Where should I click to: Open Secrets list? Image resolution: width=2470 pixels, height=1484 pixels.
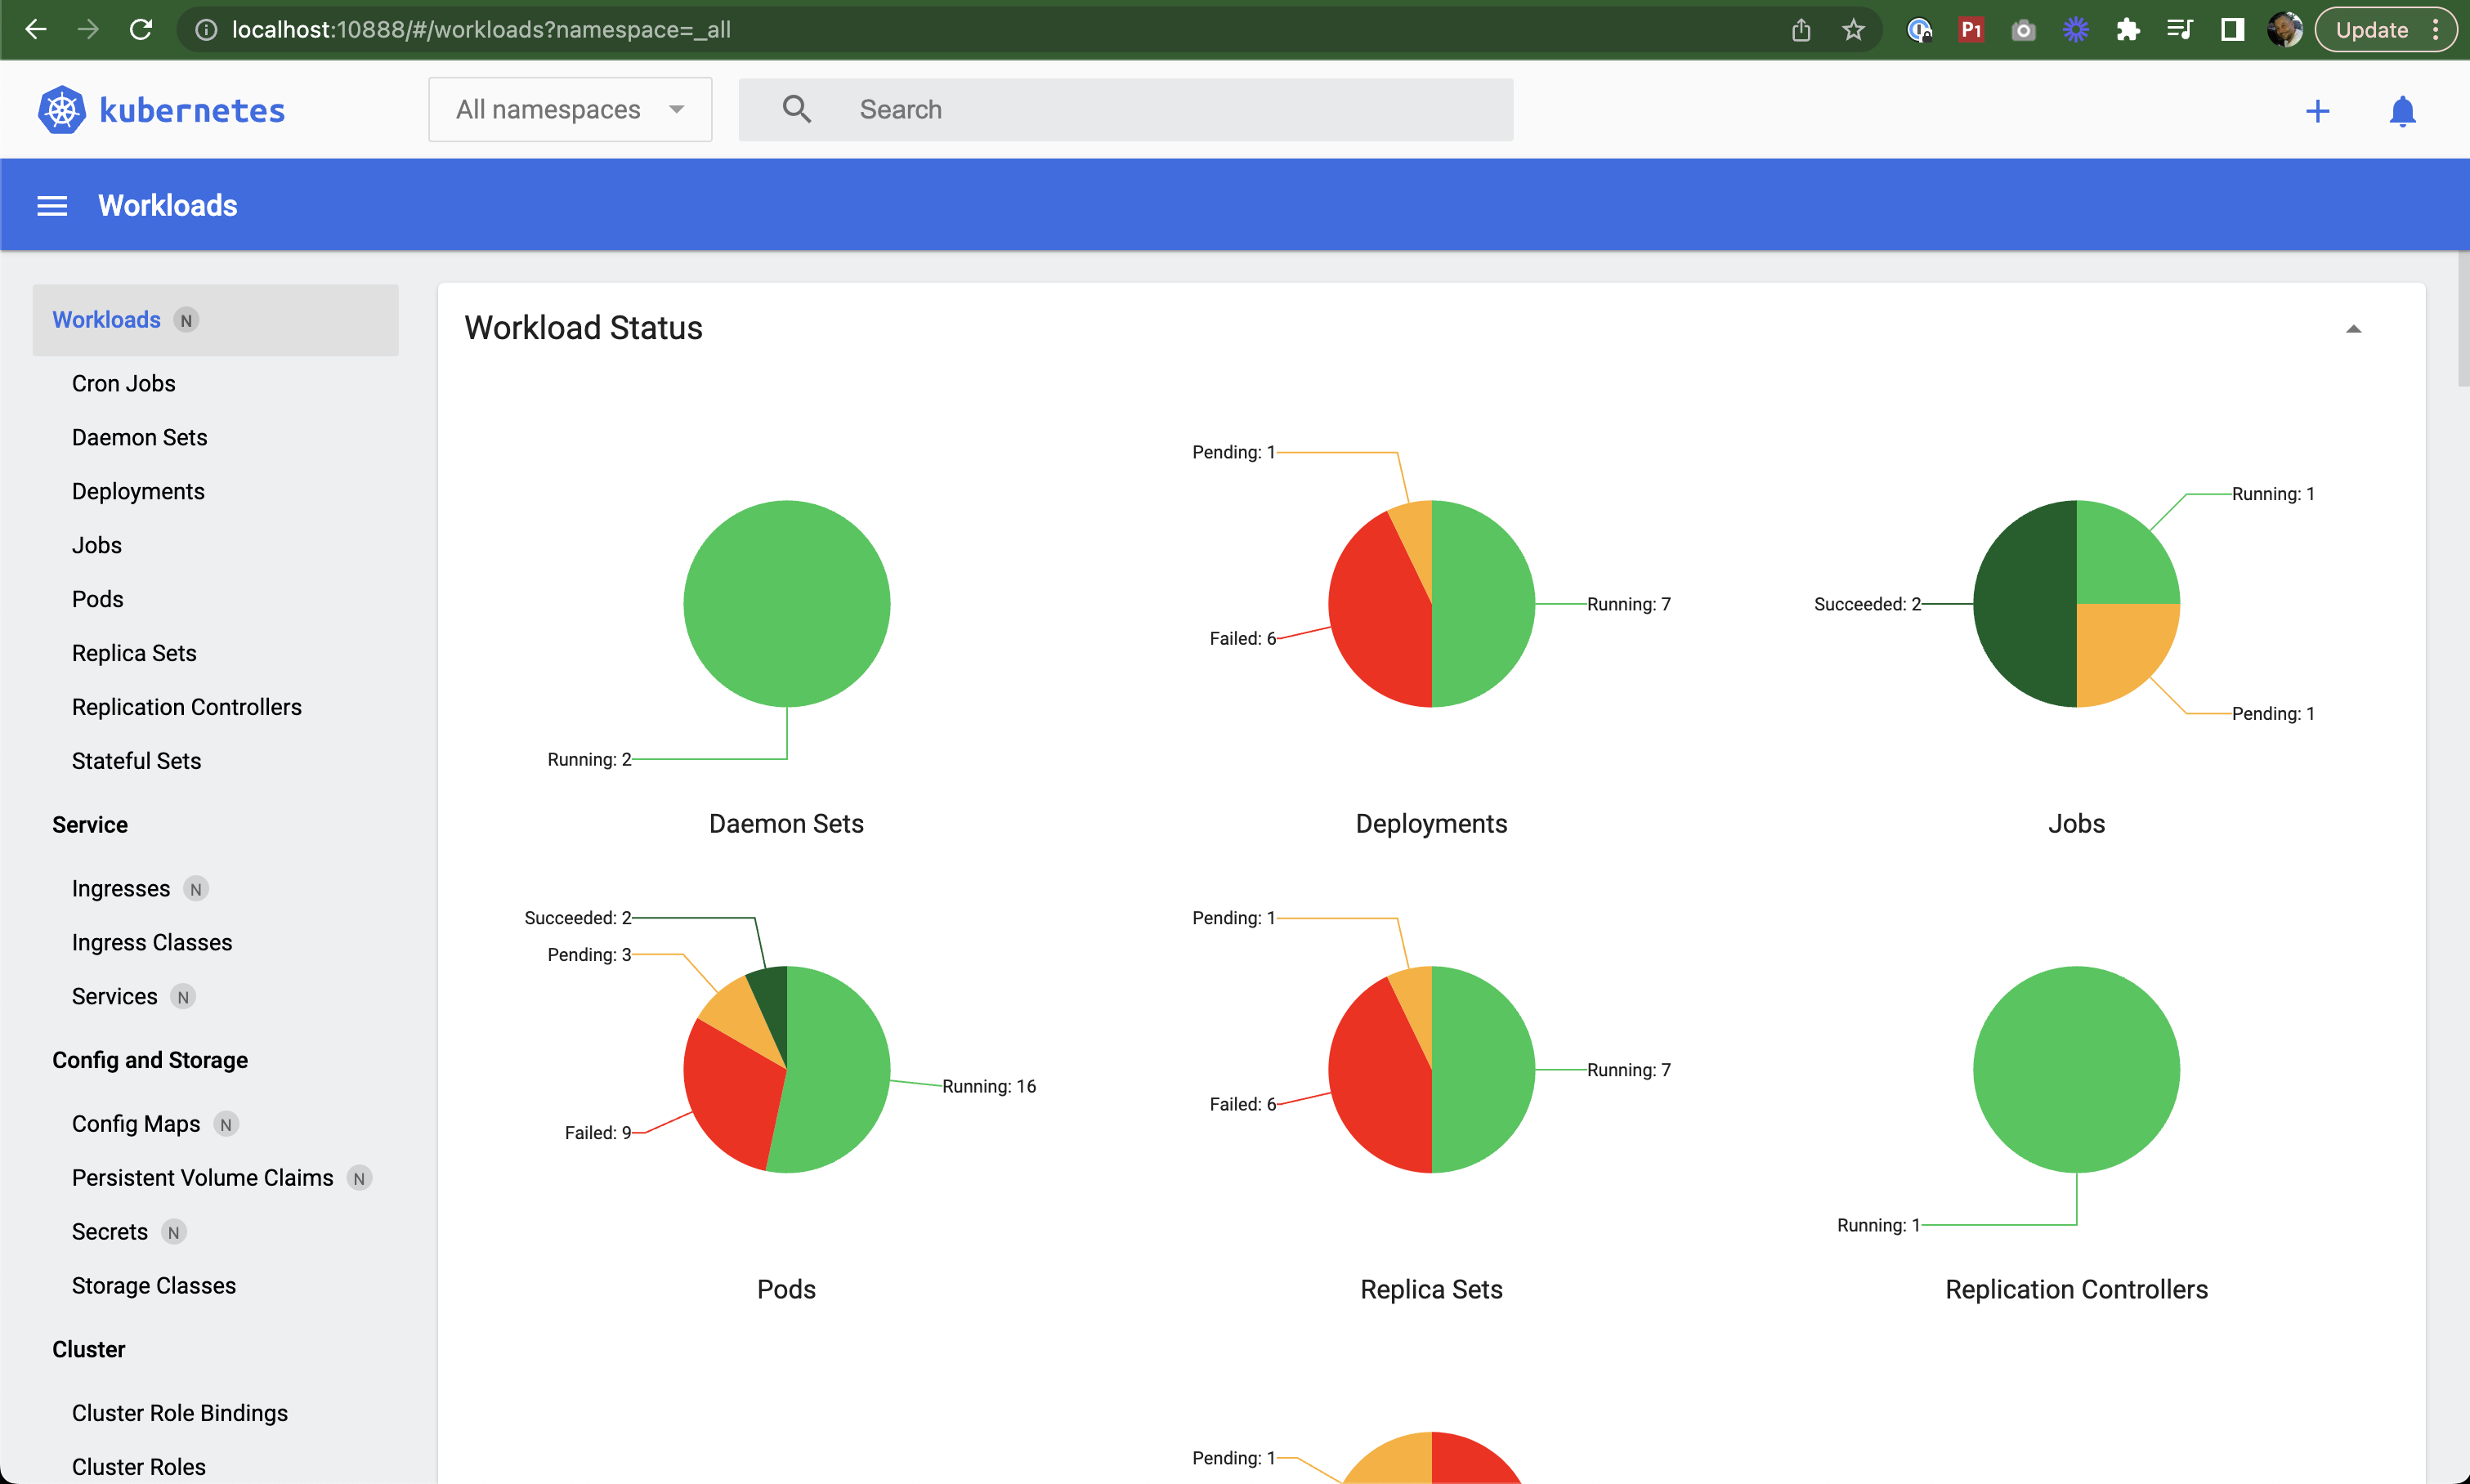point(110,1232)
